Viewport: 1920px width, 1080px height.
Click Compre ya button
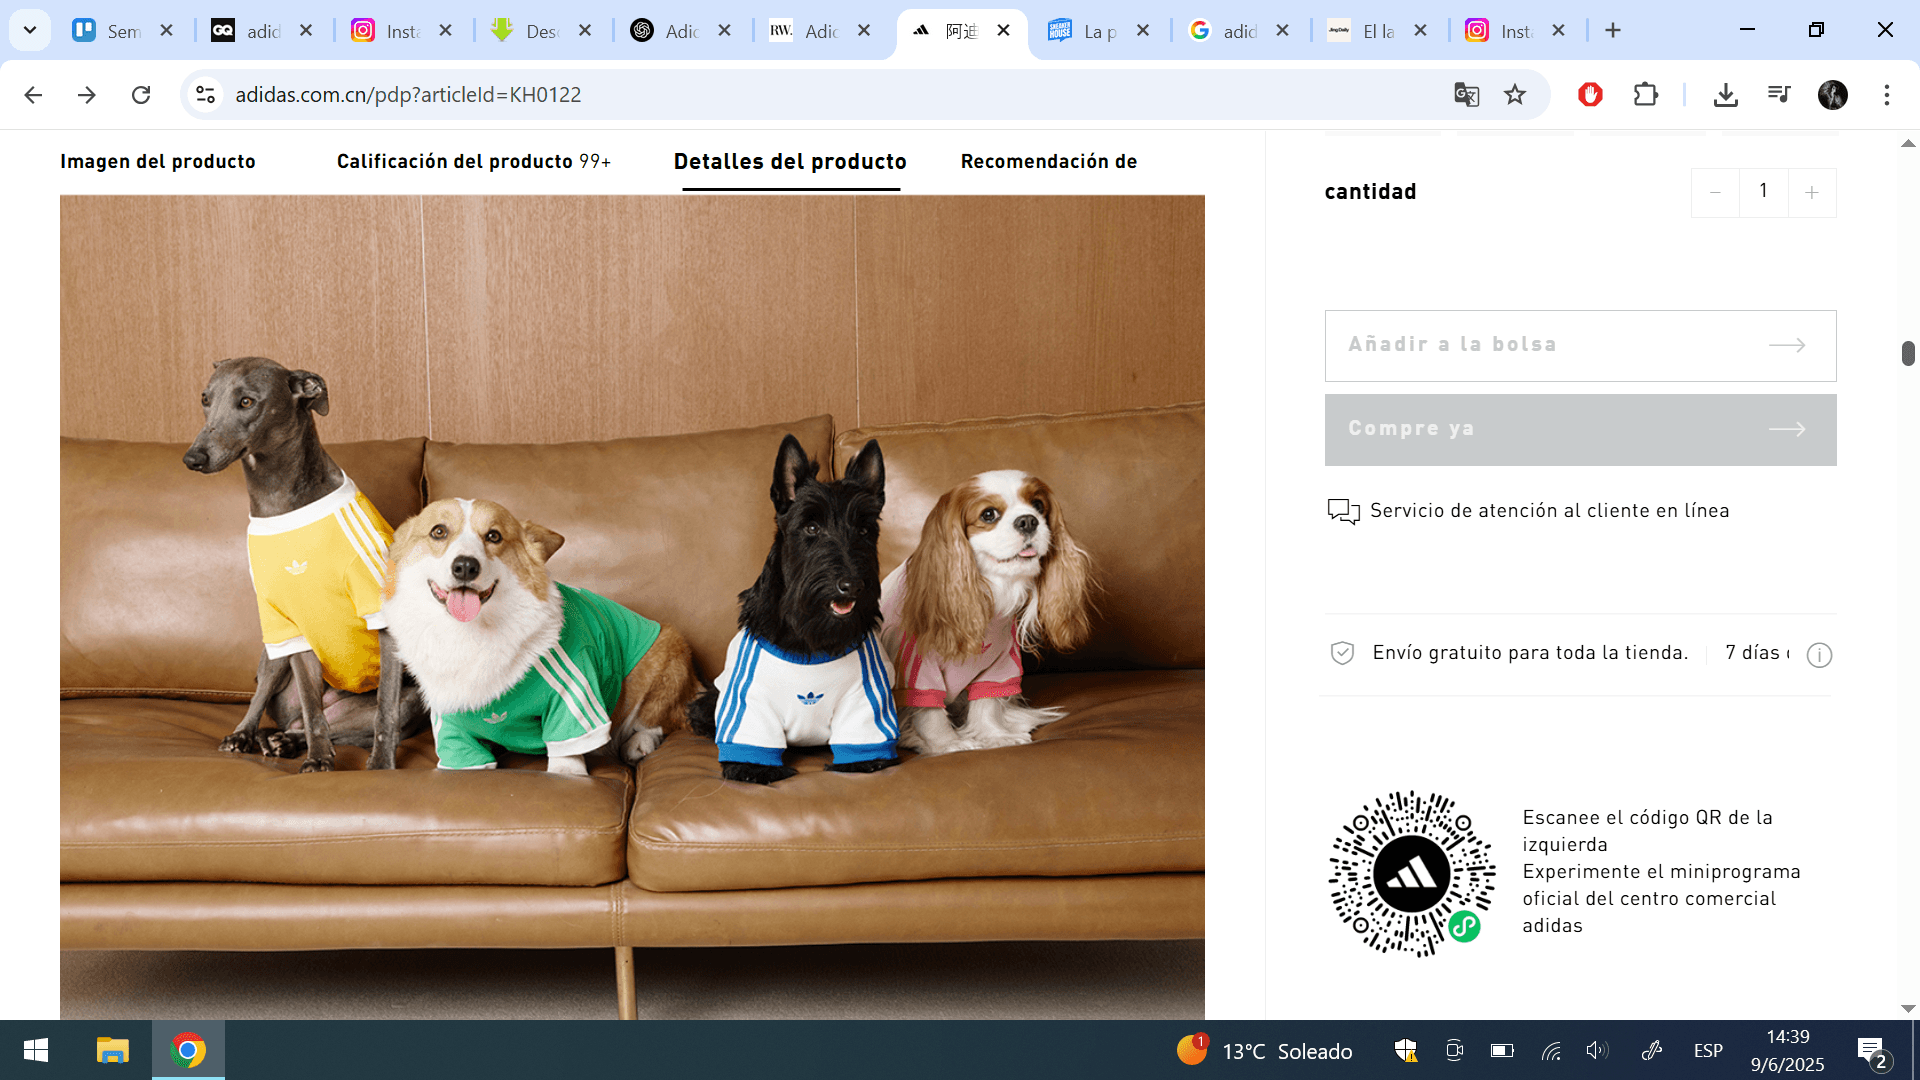point(1580,429)
